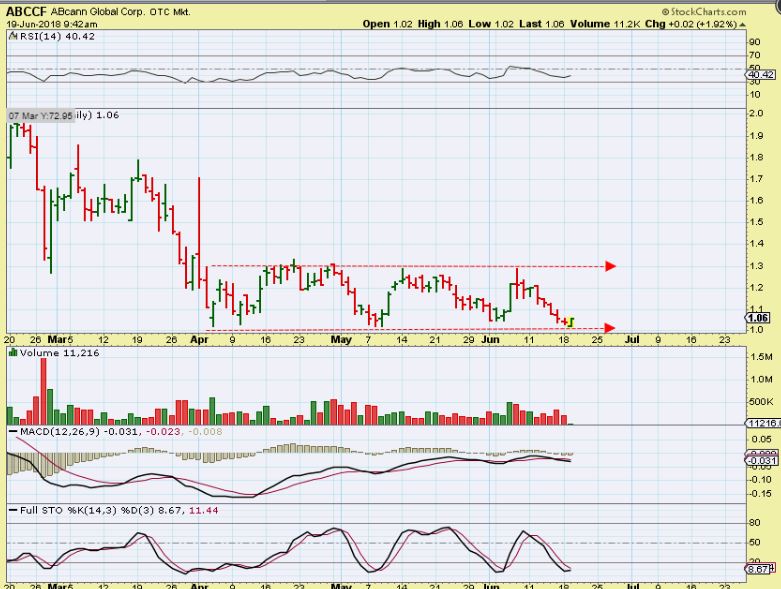Click the 11216 volume value tag
781x589 pixels.
(x=763, y=423)
